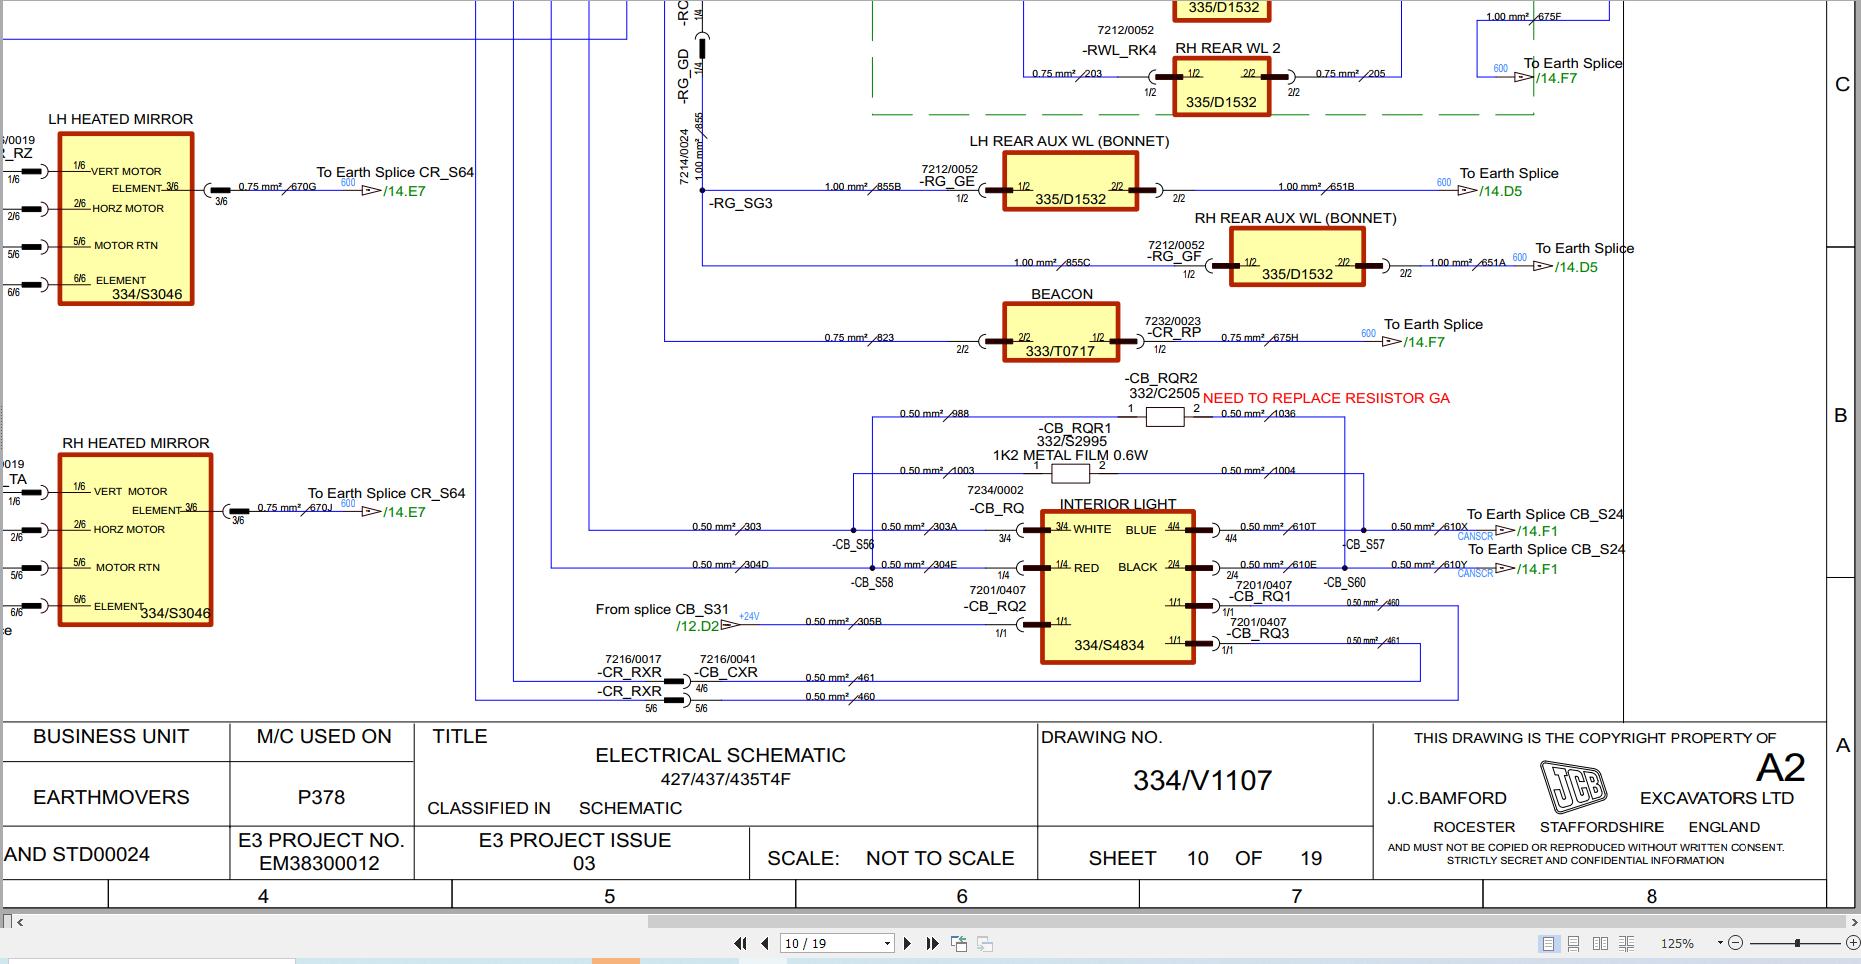1861x964 pixels.
Task: Switch to facing pages layout
Action: pyautogui.click(x=1601, y=943)
